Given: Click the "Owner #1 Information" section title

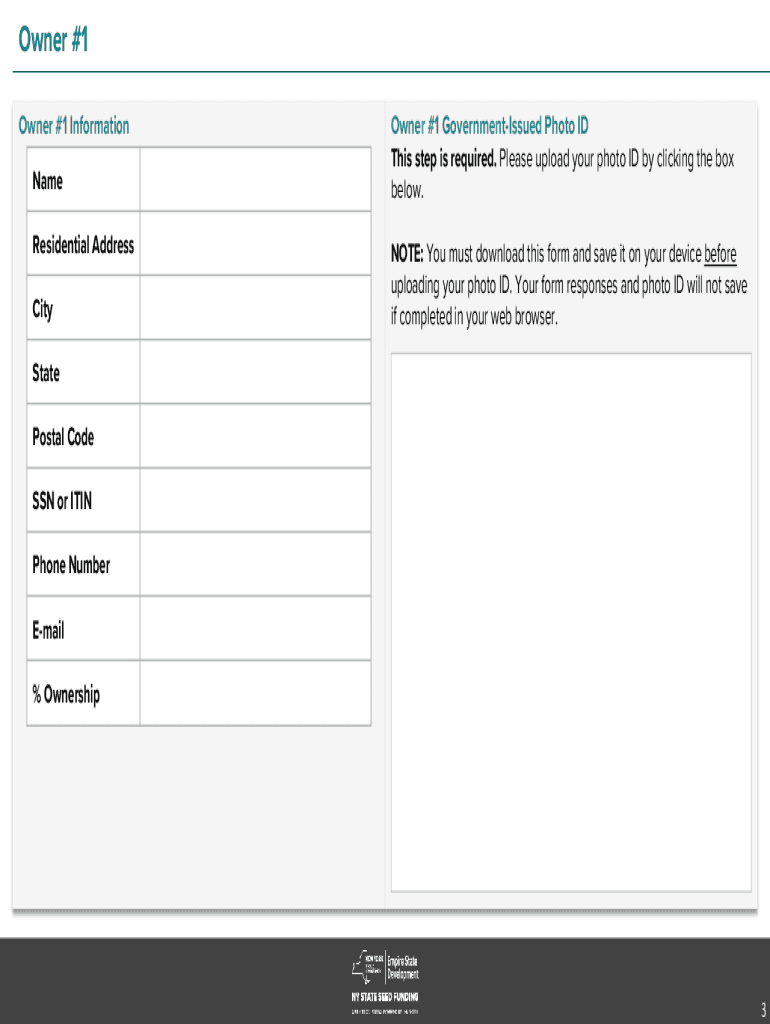Looking at the screenshot, I should [73, 126].
